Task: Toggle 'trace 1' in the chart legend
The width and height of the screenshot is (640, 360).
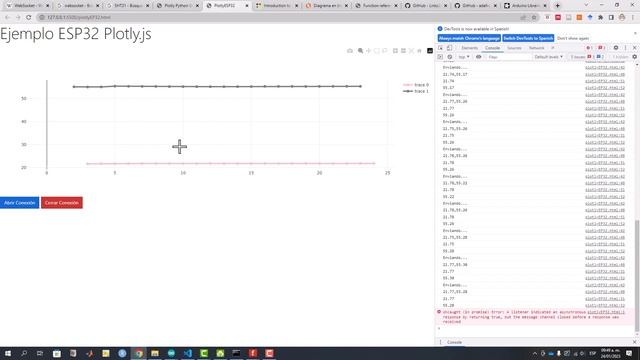Action: pyautogui.click(x=416, y=91)
